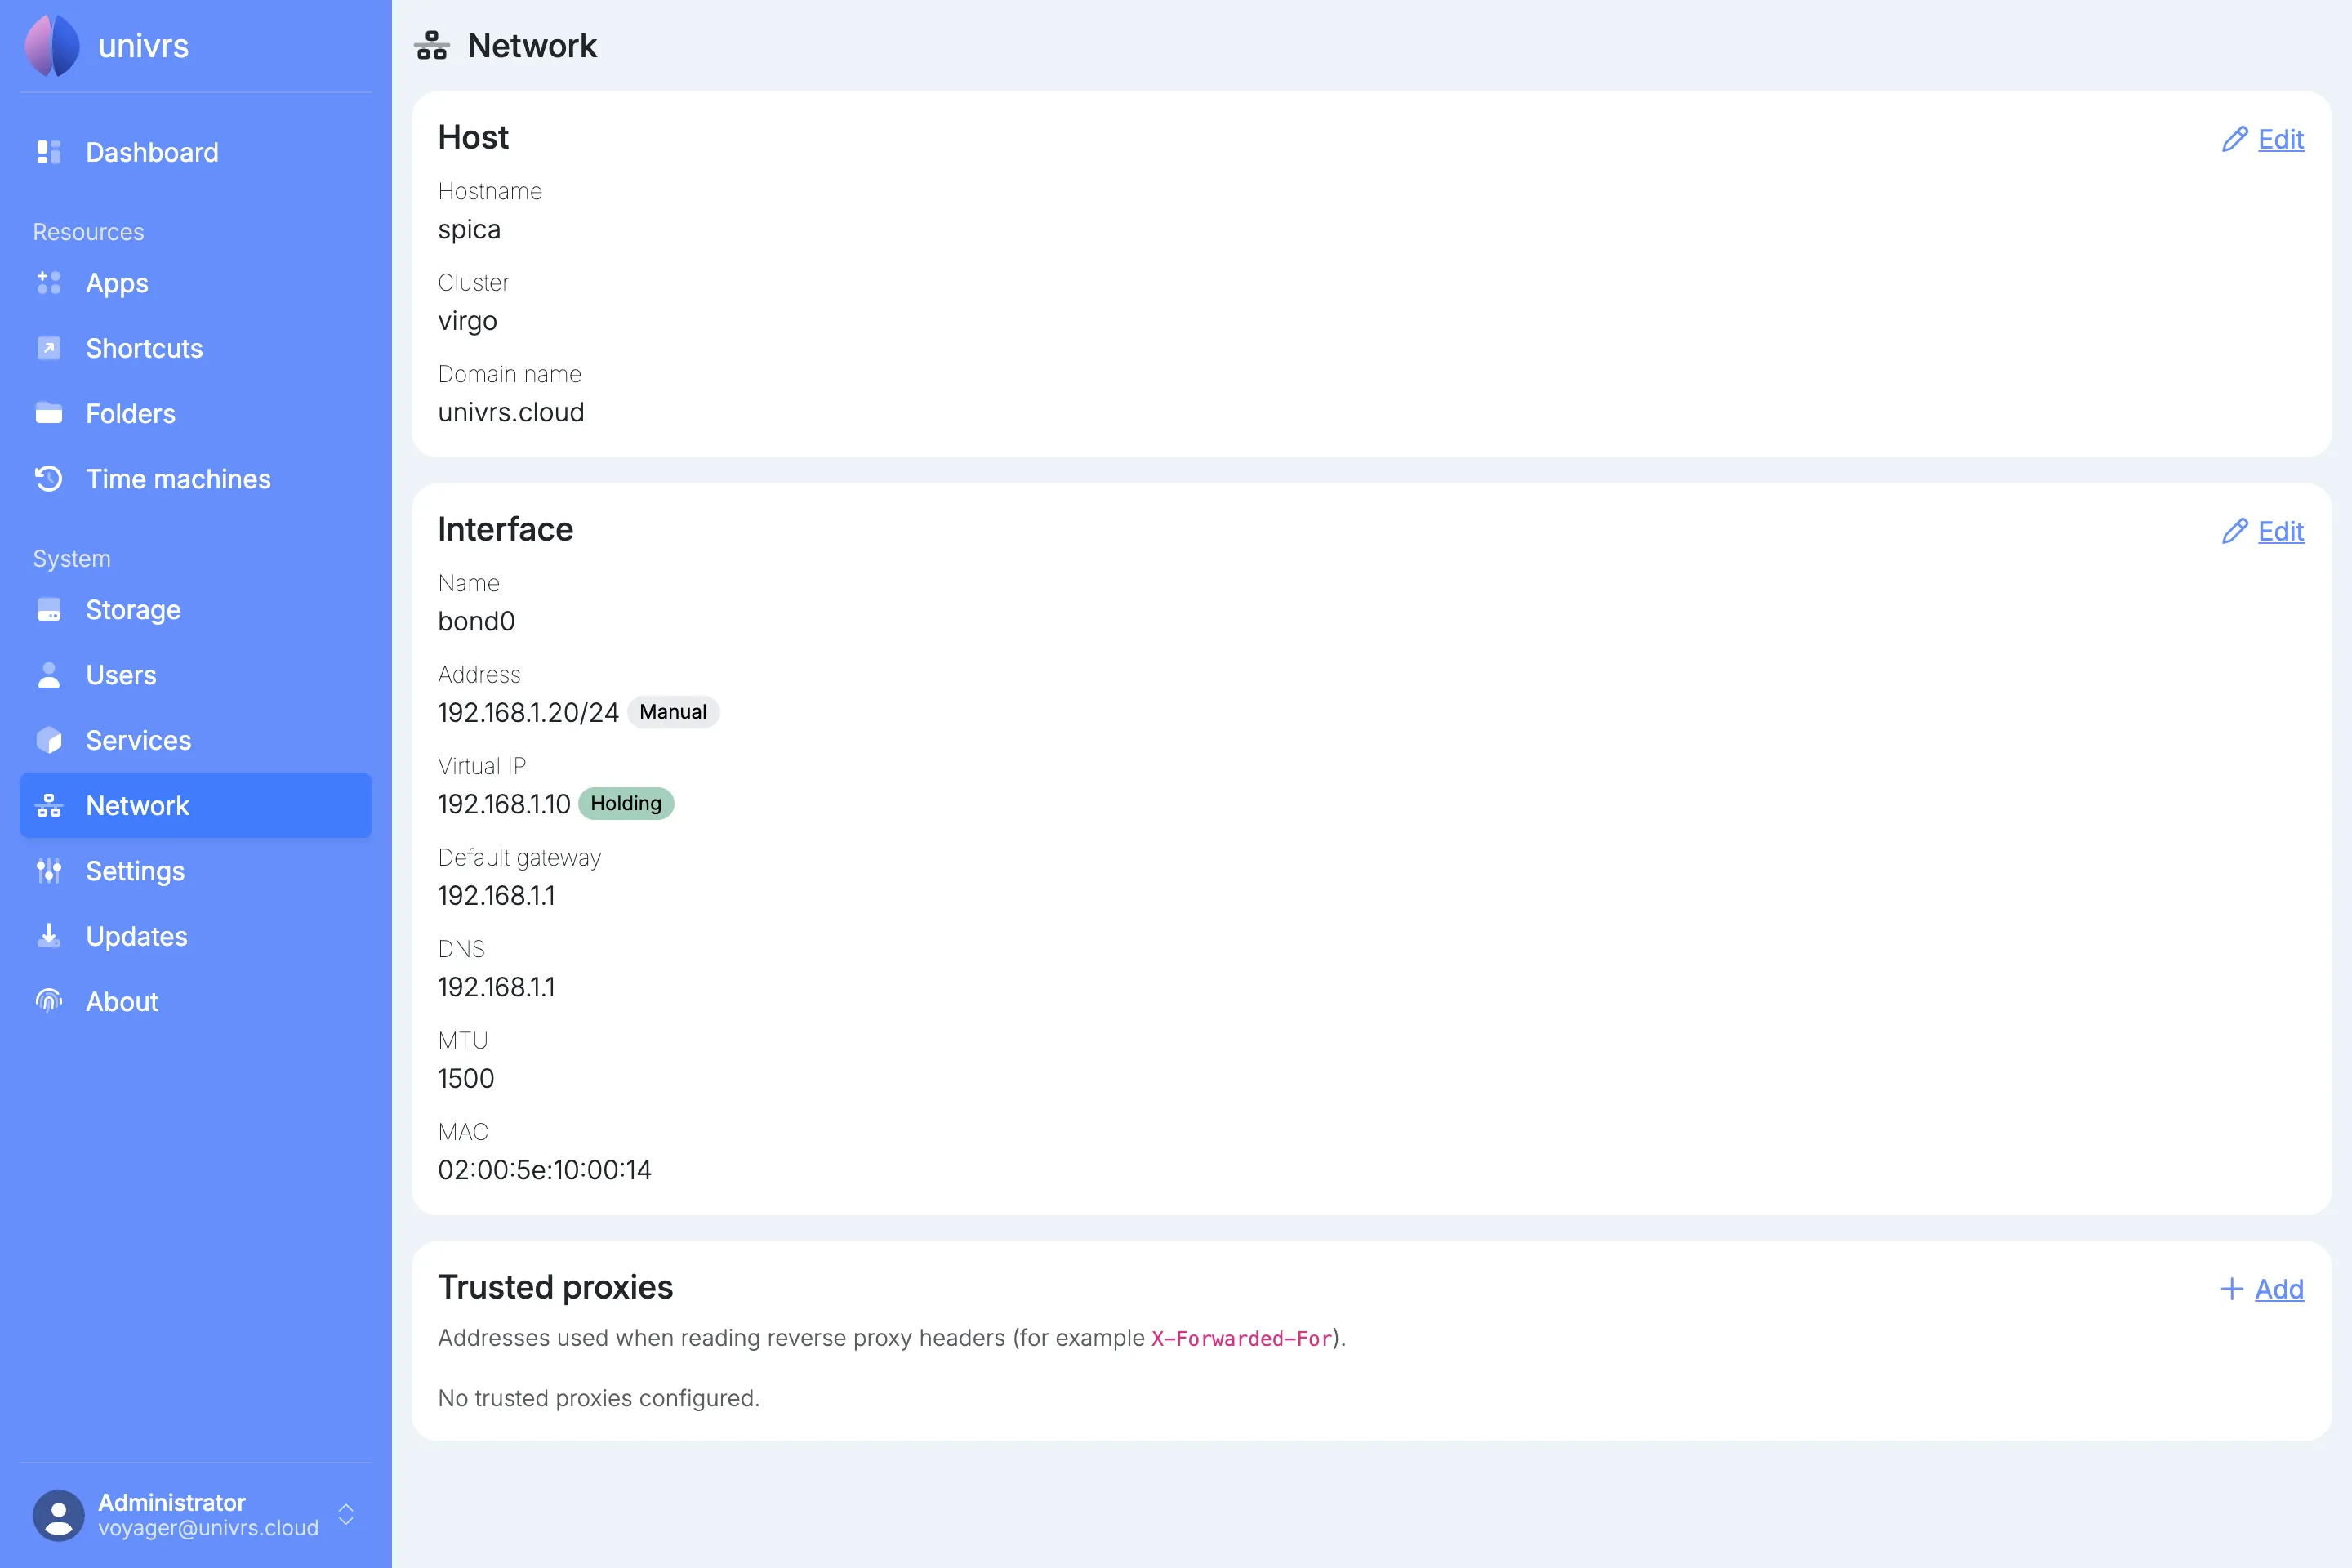Click the Settings sliders icon
2352x1568 pixels.
click(49, 871)
